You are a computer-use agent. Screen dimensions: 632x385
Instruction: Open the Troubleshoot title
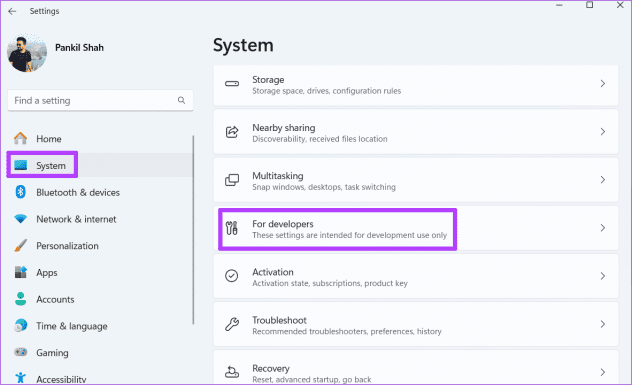click(279, 320)
